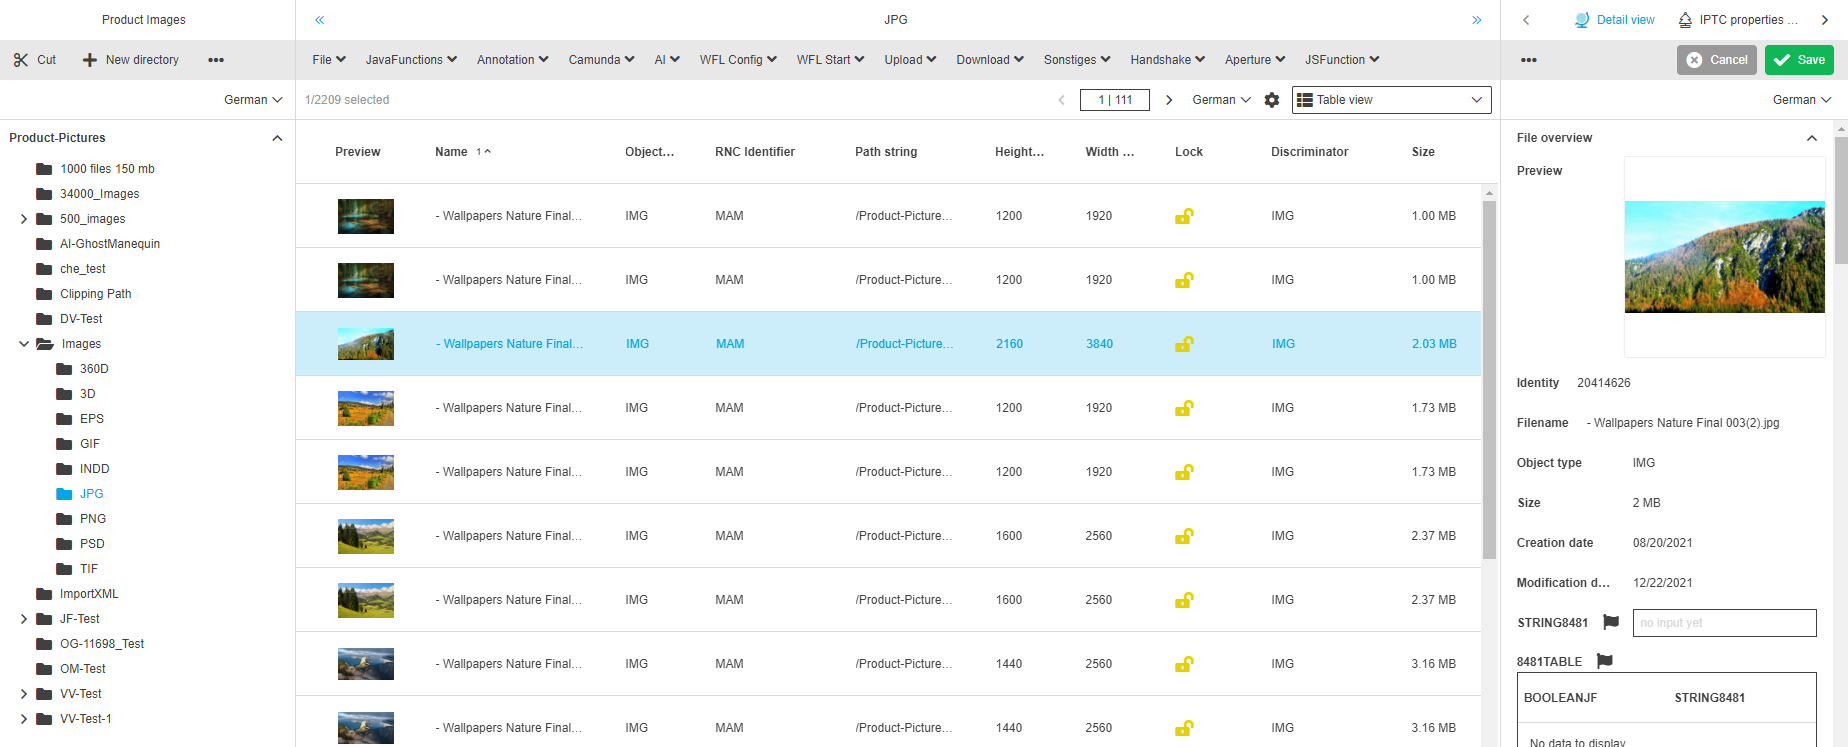Toggle the lock icon in first row
Image resolution: width=1848 pixels, height=747 pixels.
1184,216
